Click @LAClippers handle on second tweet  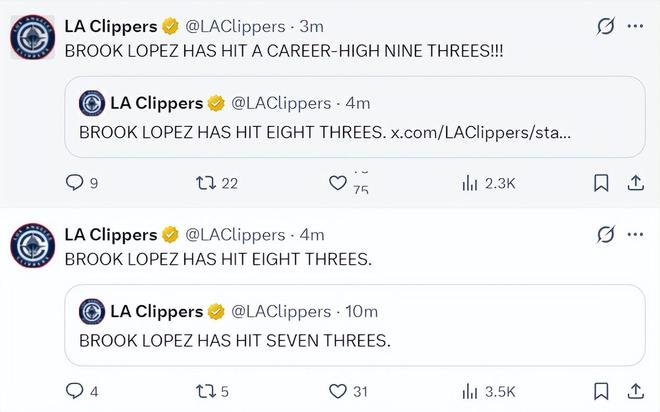point(235,234)
